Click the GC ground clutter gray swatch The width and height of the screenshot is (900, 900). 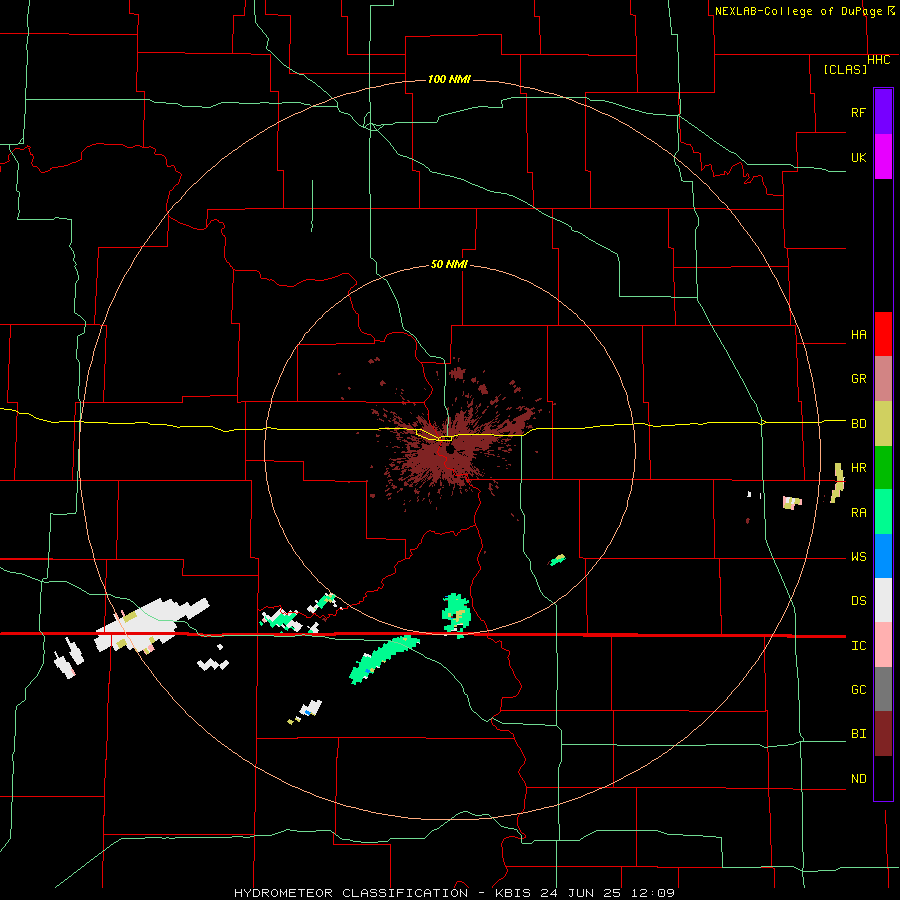(883, 689)
